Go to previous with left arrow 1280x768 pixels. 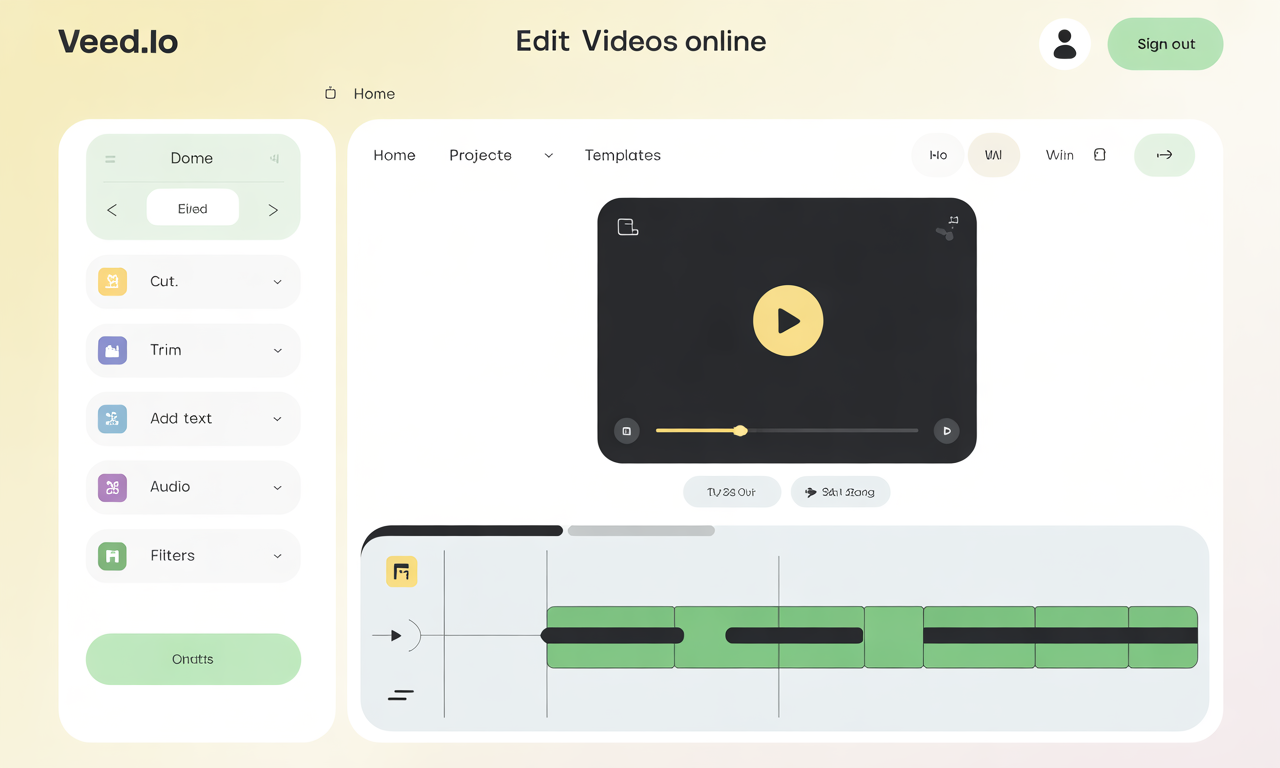(112, 210)
